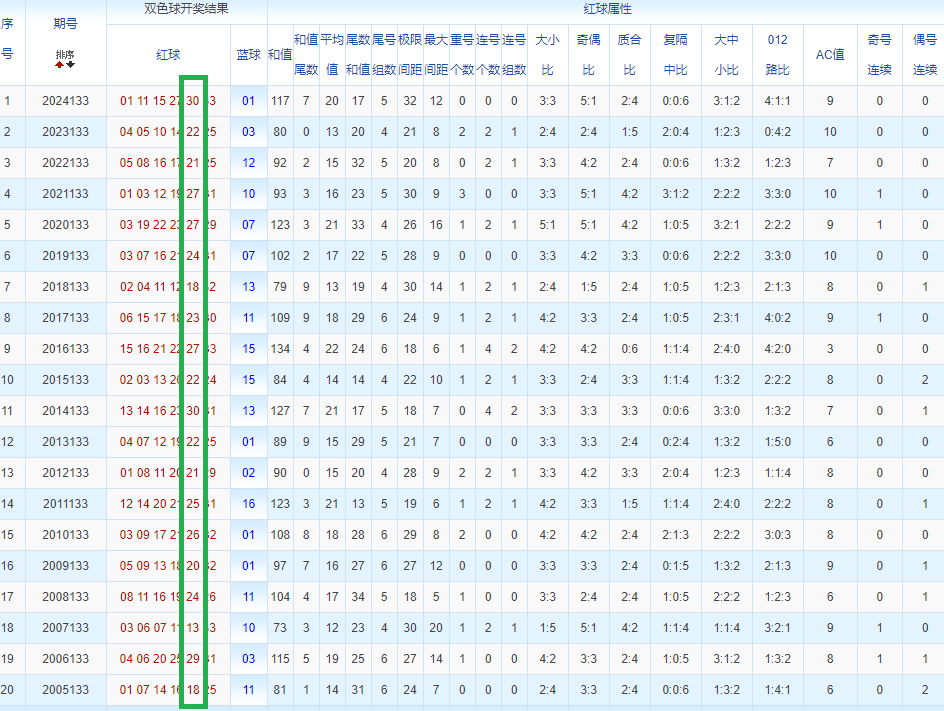Click the 尾数和值 column header
Screen dimensions: 944x711
point(358,55)
